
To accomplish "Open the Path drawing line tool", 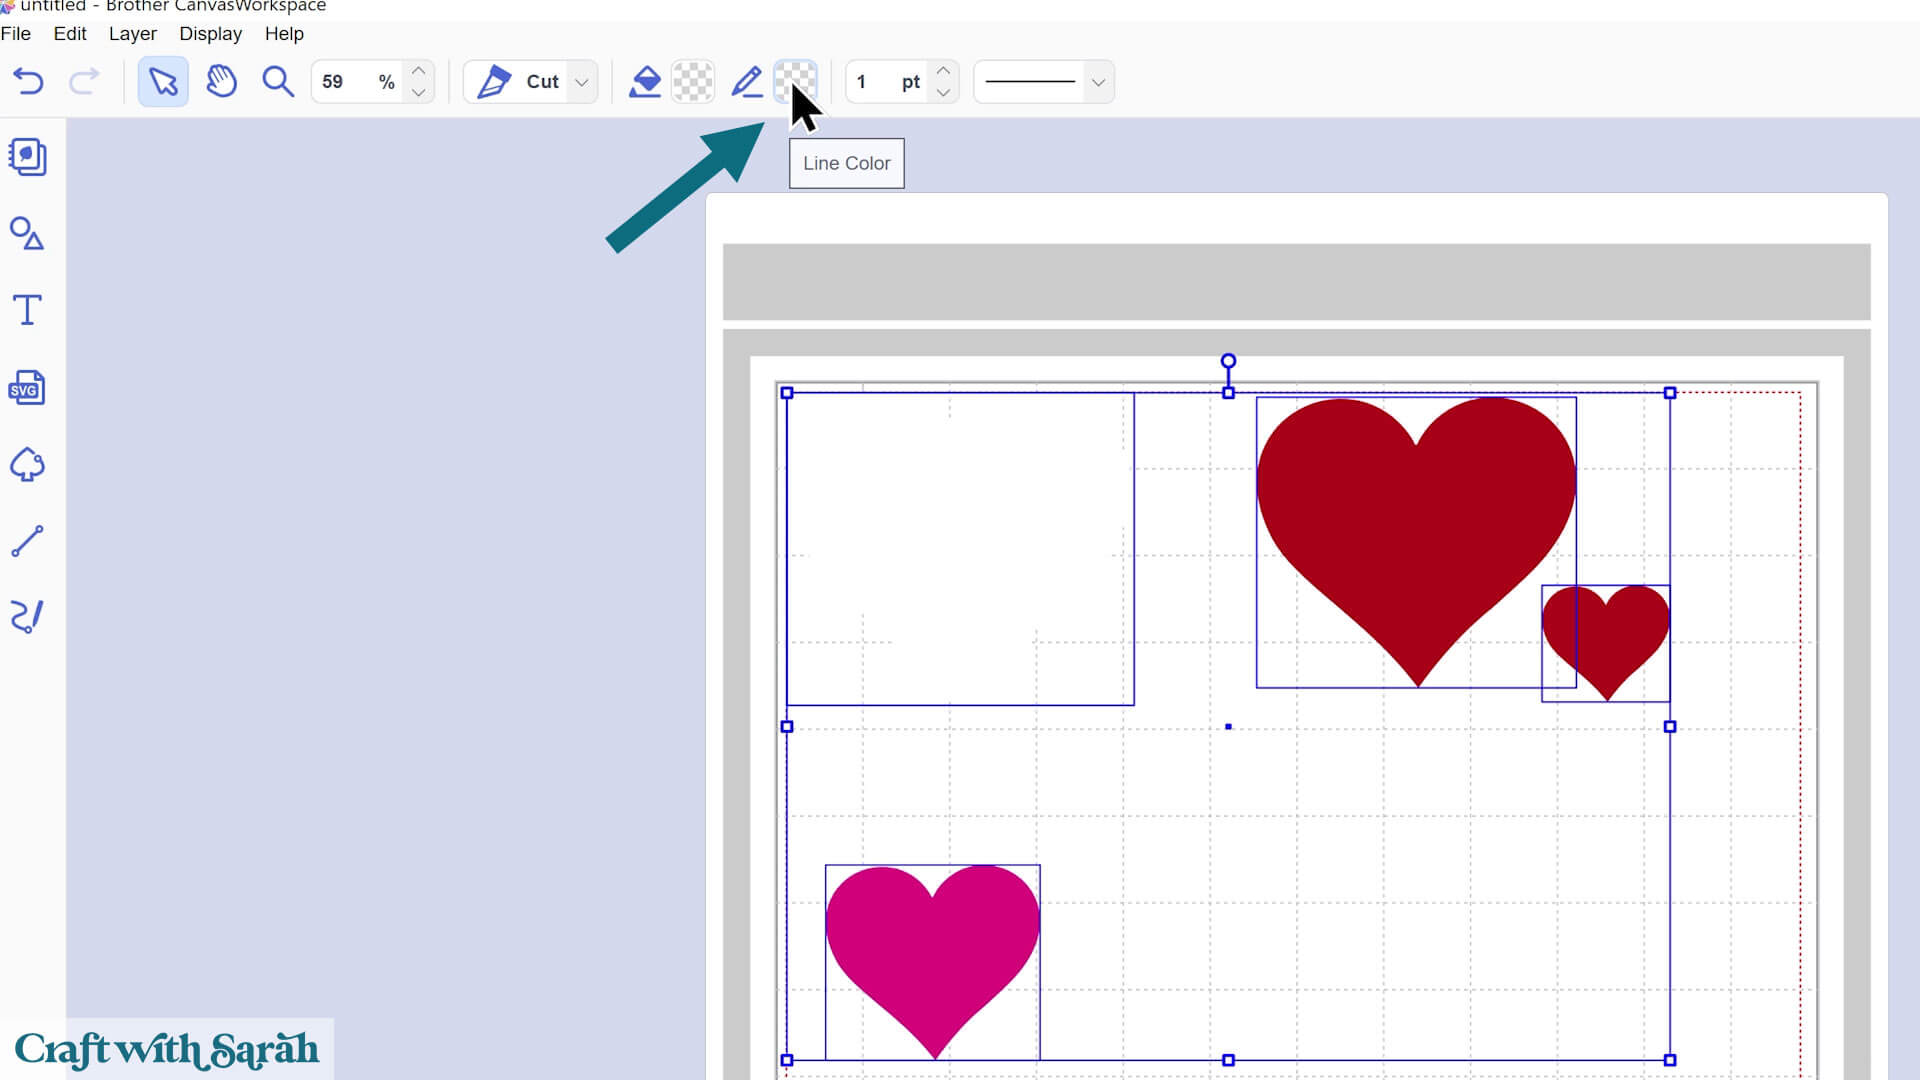I will coord(27,541).
